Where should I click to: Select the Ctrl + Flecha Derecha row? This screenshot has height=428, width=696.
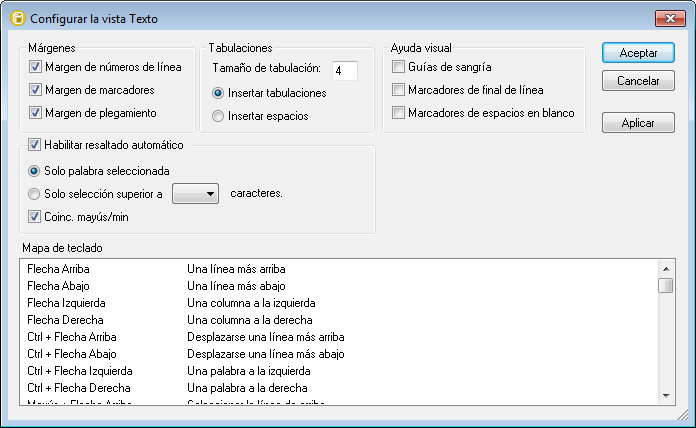pyautogui.click(x=339, y=388)
